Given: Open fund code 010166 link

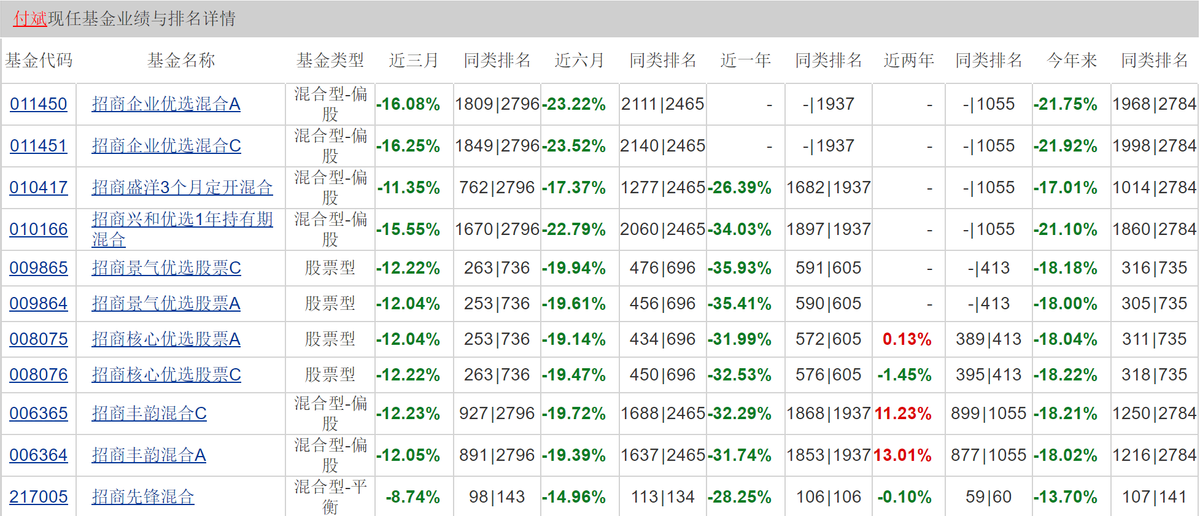Looking at the screenshot, I should pos(38,230).
